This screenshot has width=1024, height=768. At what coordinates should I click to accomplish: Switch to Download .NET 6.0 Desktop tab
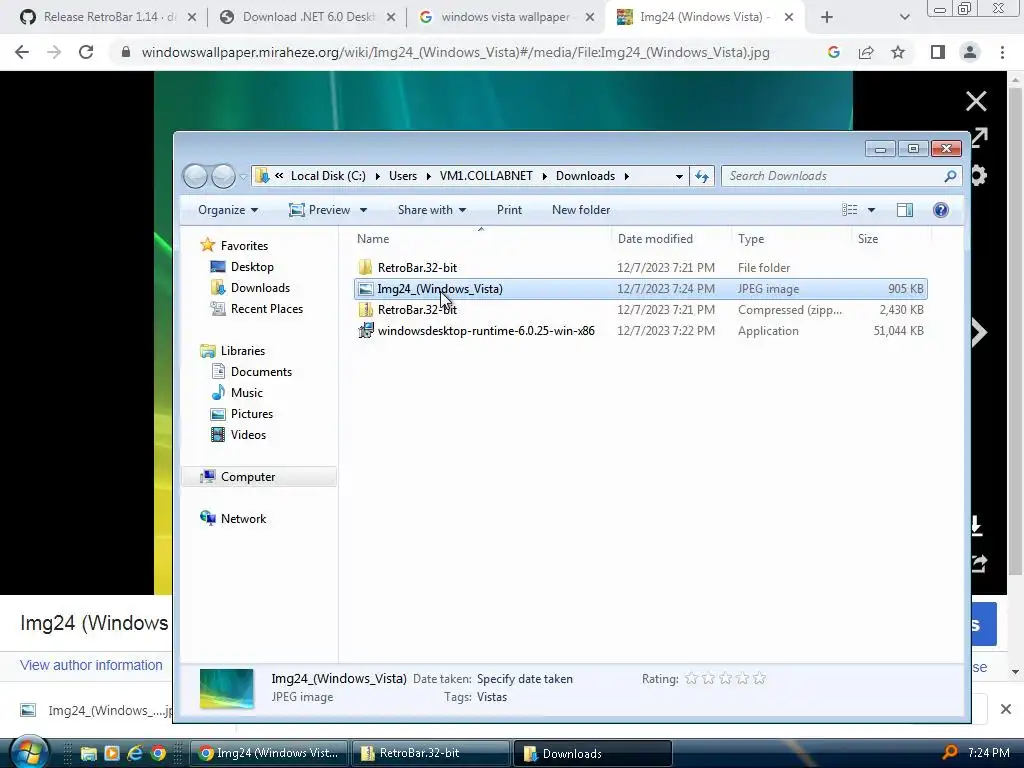click(x=308, y=17)
